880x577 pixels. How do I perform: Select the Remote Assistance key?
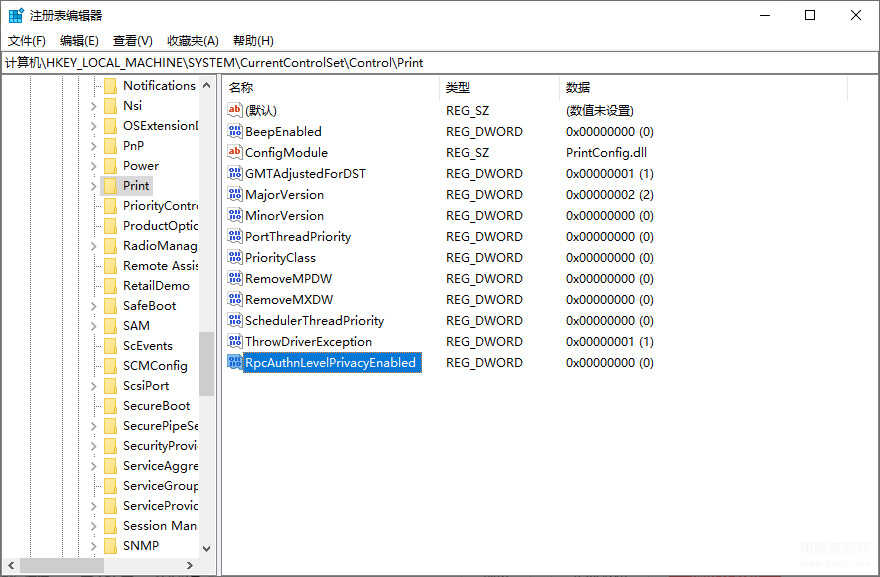pyautogui.click(x=160, y=265)
